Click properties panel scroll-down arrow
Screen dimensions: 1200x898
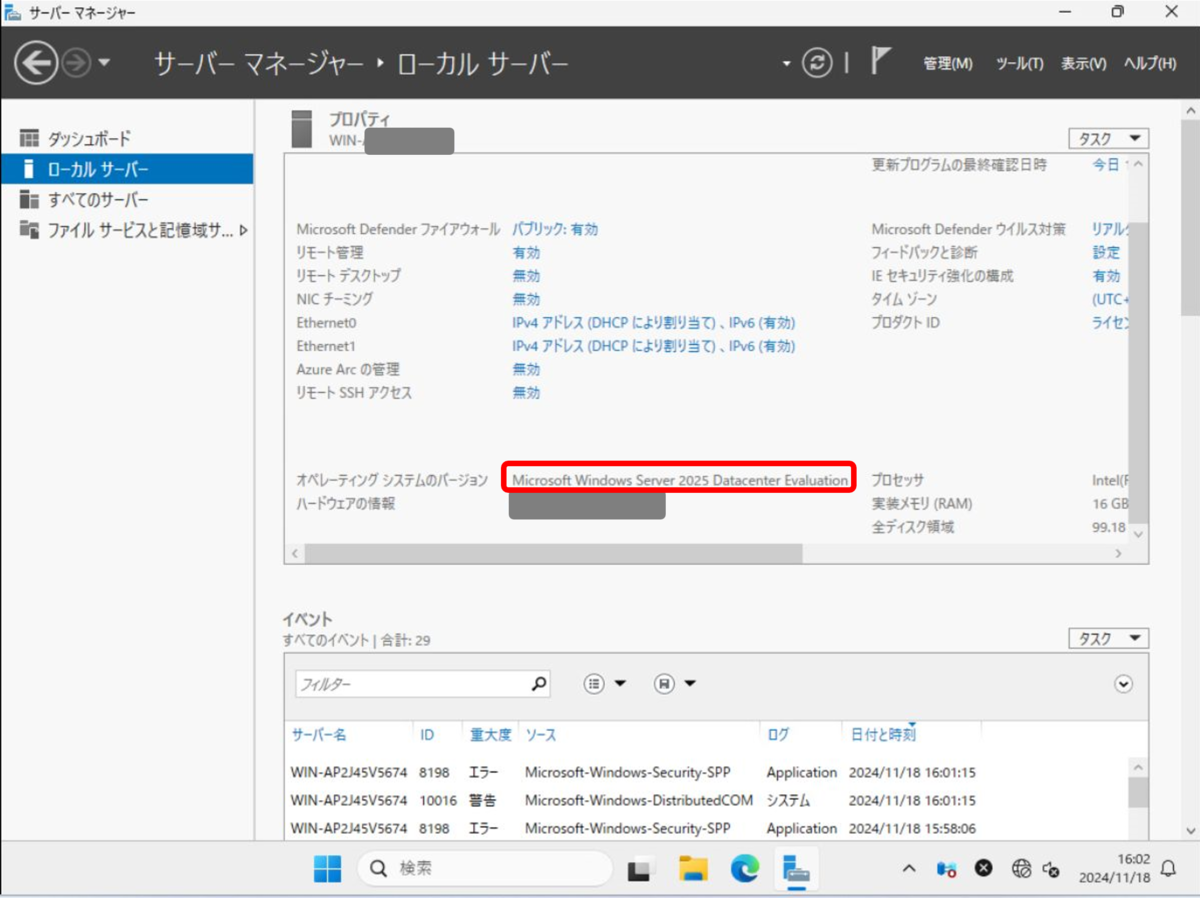(x=1138, y=534)
